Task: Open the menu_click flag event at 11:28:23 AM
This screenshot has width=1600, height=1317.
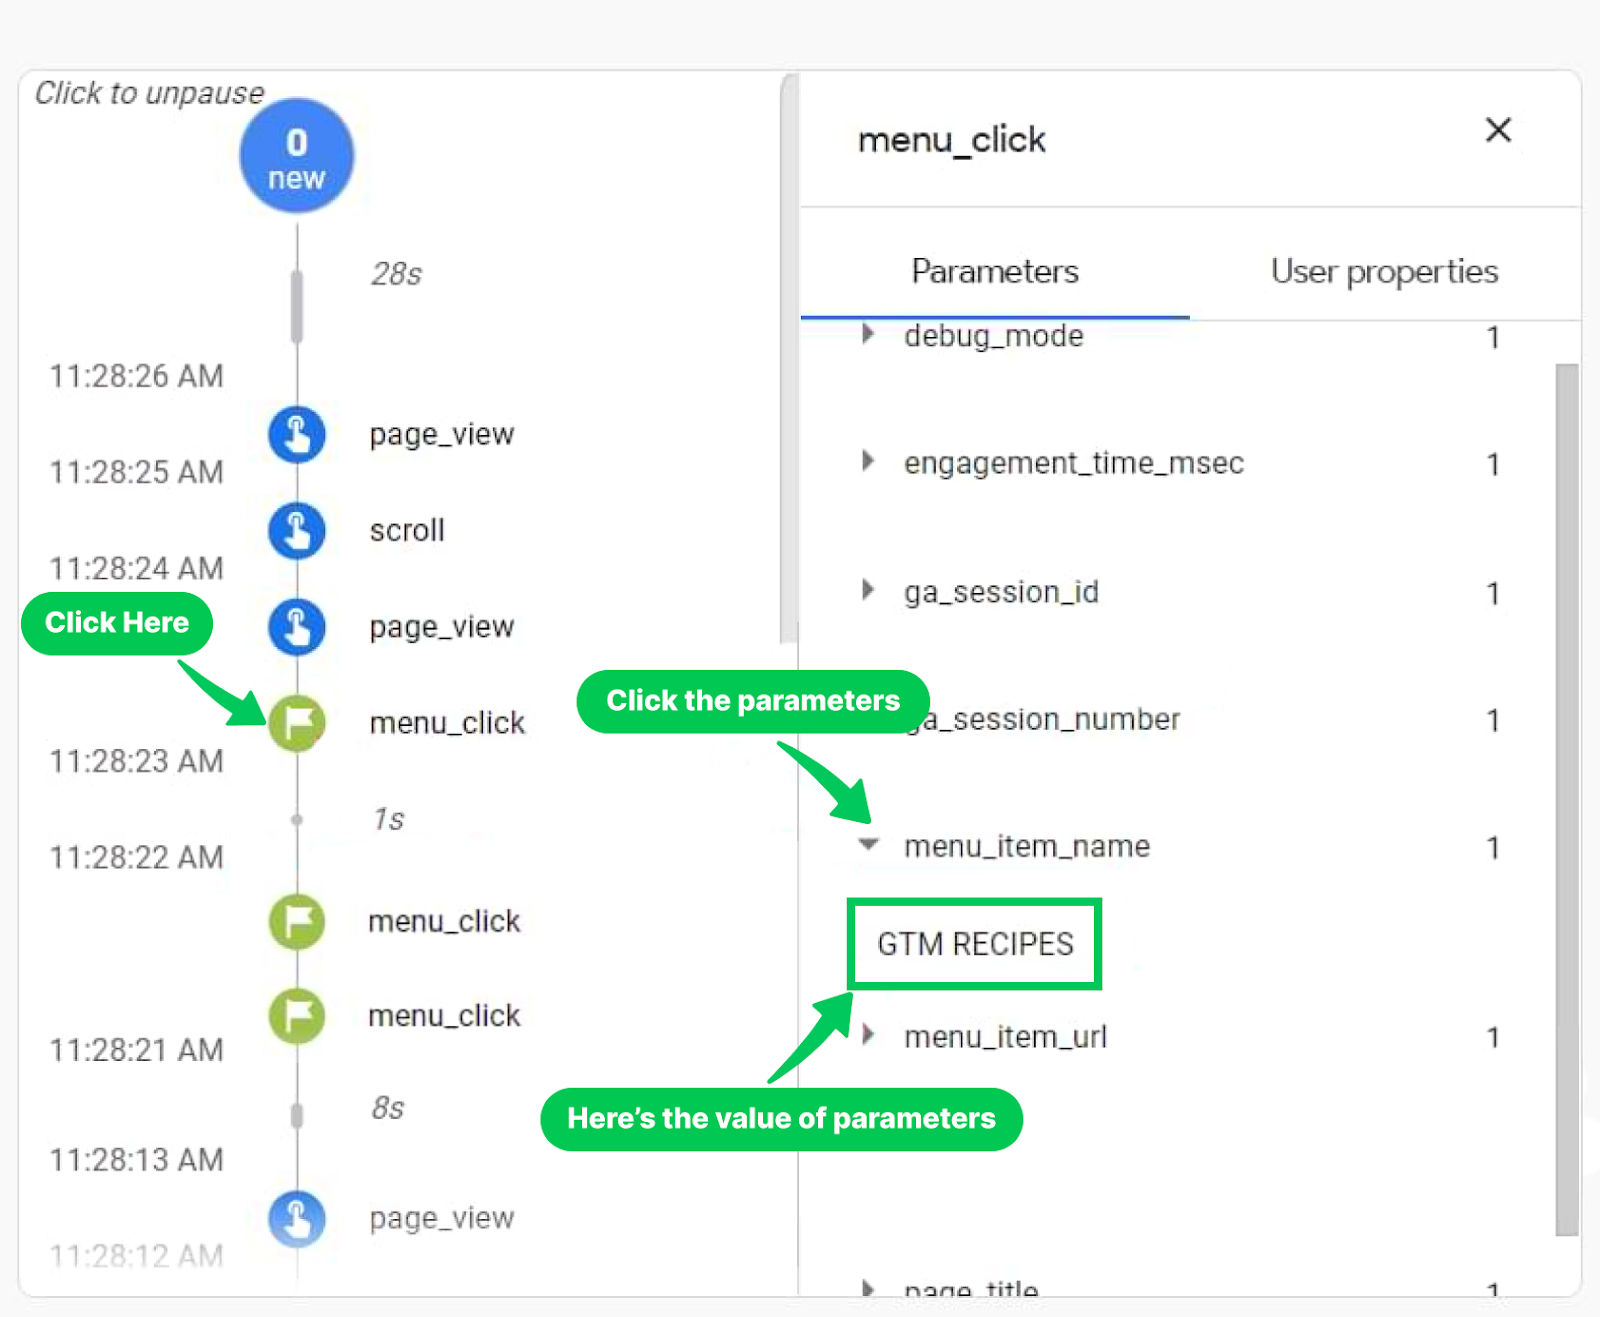Action: 296,722
